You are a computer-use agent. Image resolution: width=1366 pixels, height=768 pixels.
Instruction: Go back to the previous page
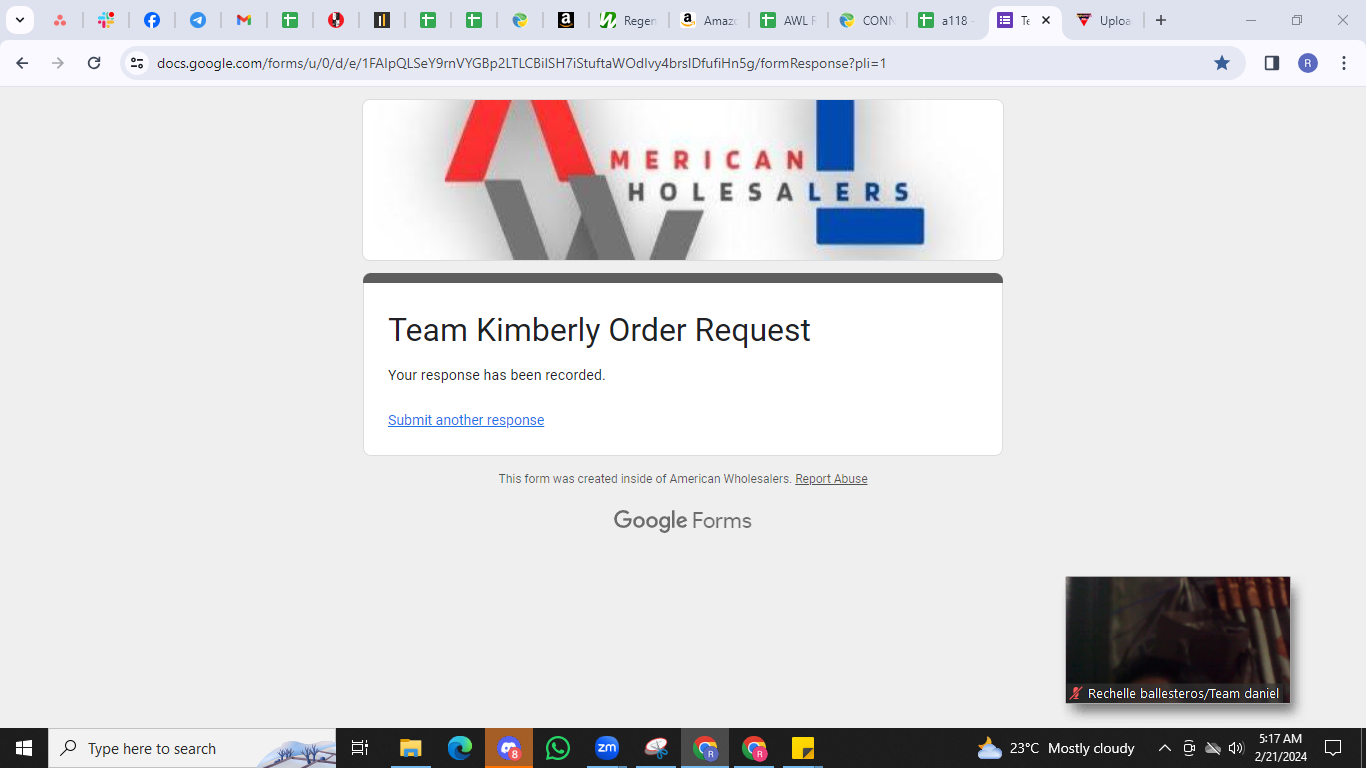point(22,63)
